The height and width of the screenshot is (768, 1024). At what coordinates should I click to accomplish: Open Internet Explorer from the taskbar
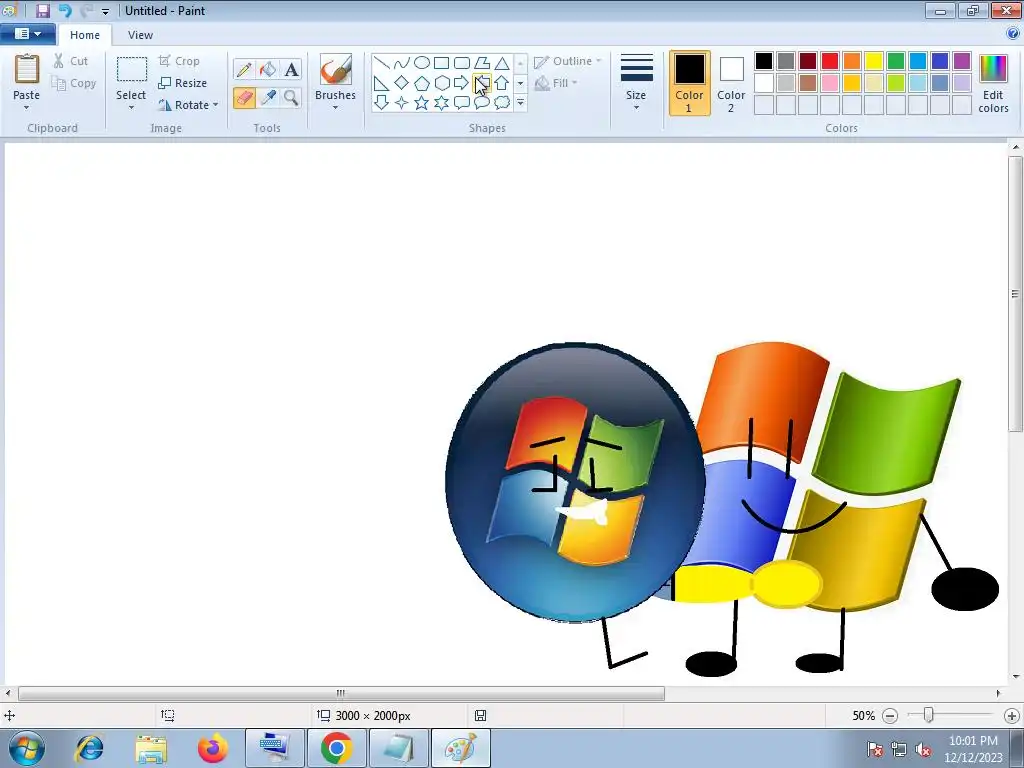[x=89, y=748]
